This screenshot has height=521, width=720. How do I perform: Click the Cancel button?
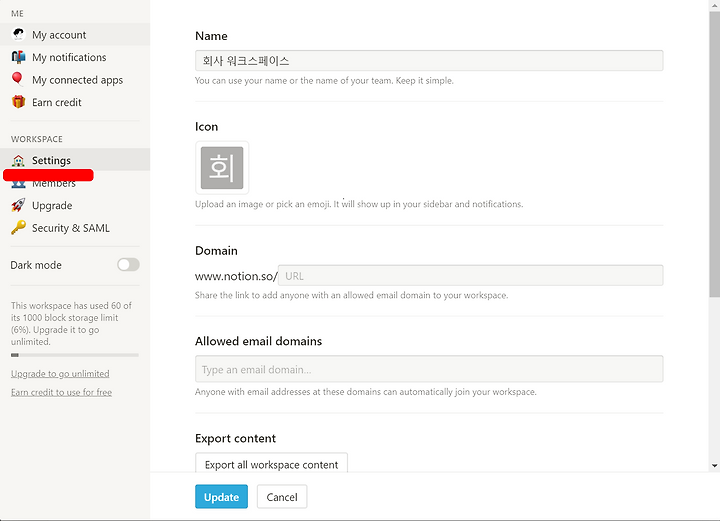click(282, 497)
